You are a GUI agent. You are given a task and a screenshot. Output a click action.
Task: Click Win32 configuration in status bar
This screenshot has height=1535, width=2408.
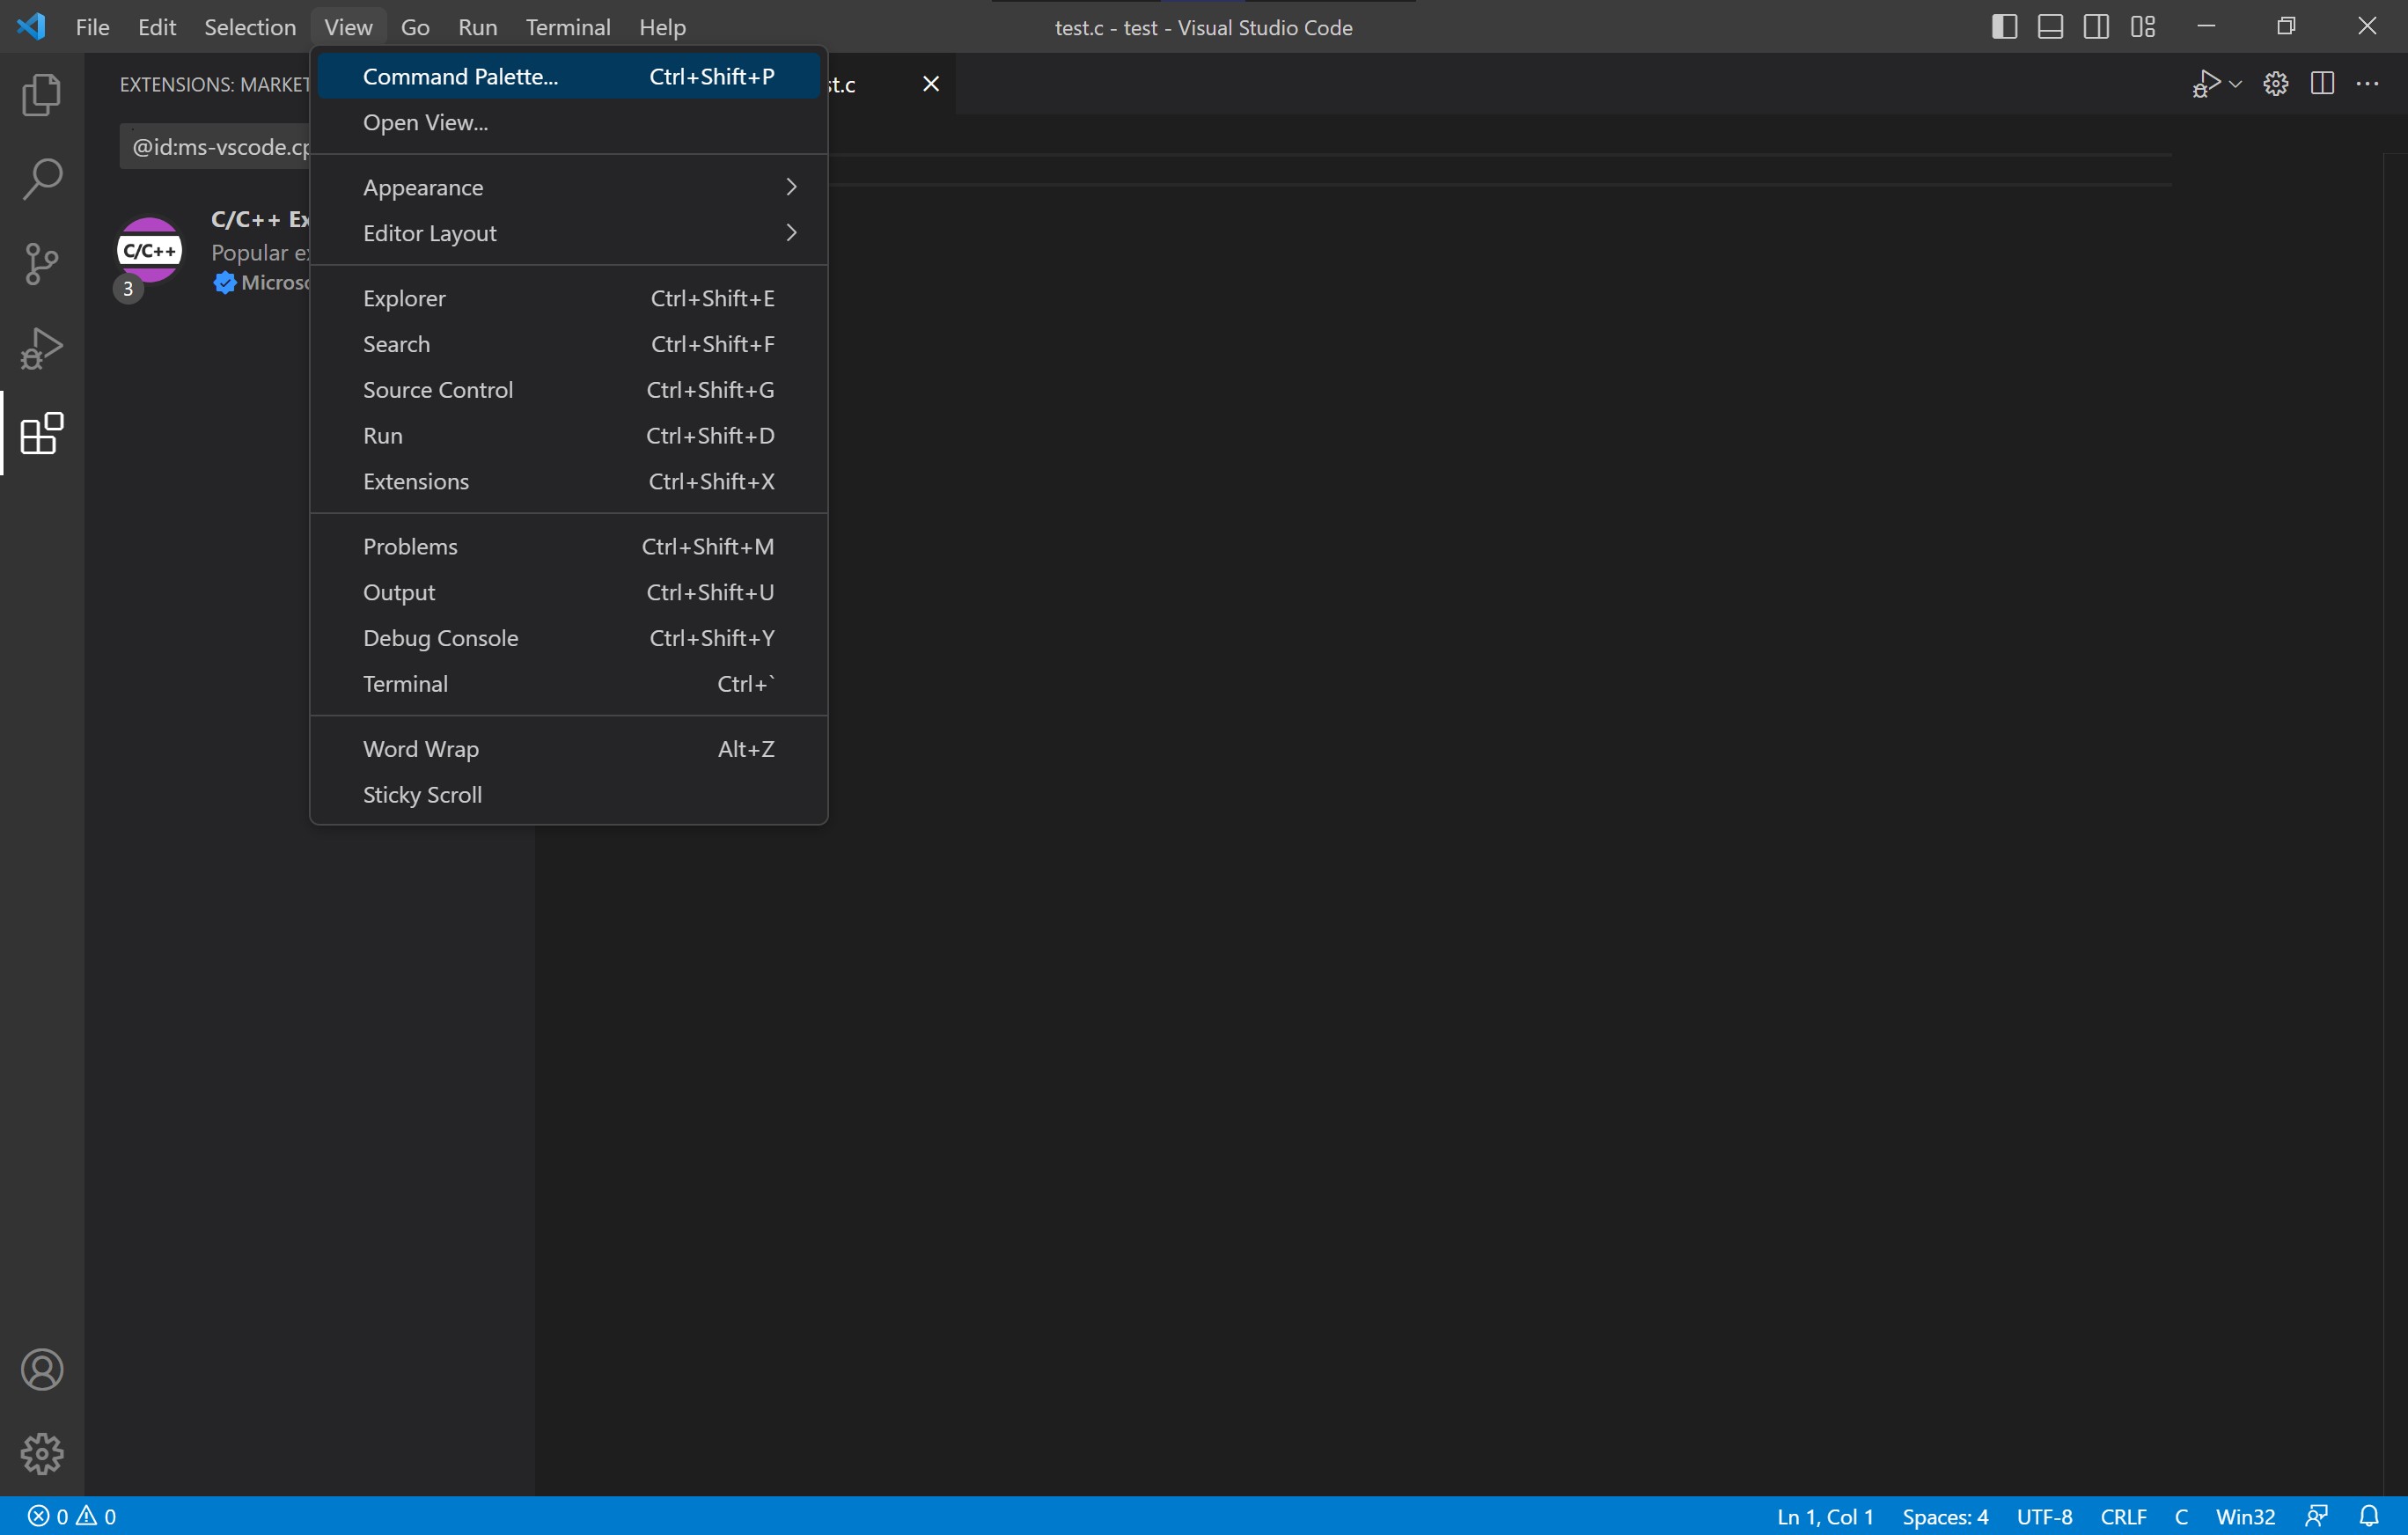[2245, 1516]
